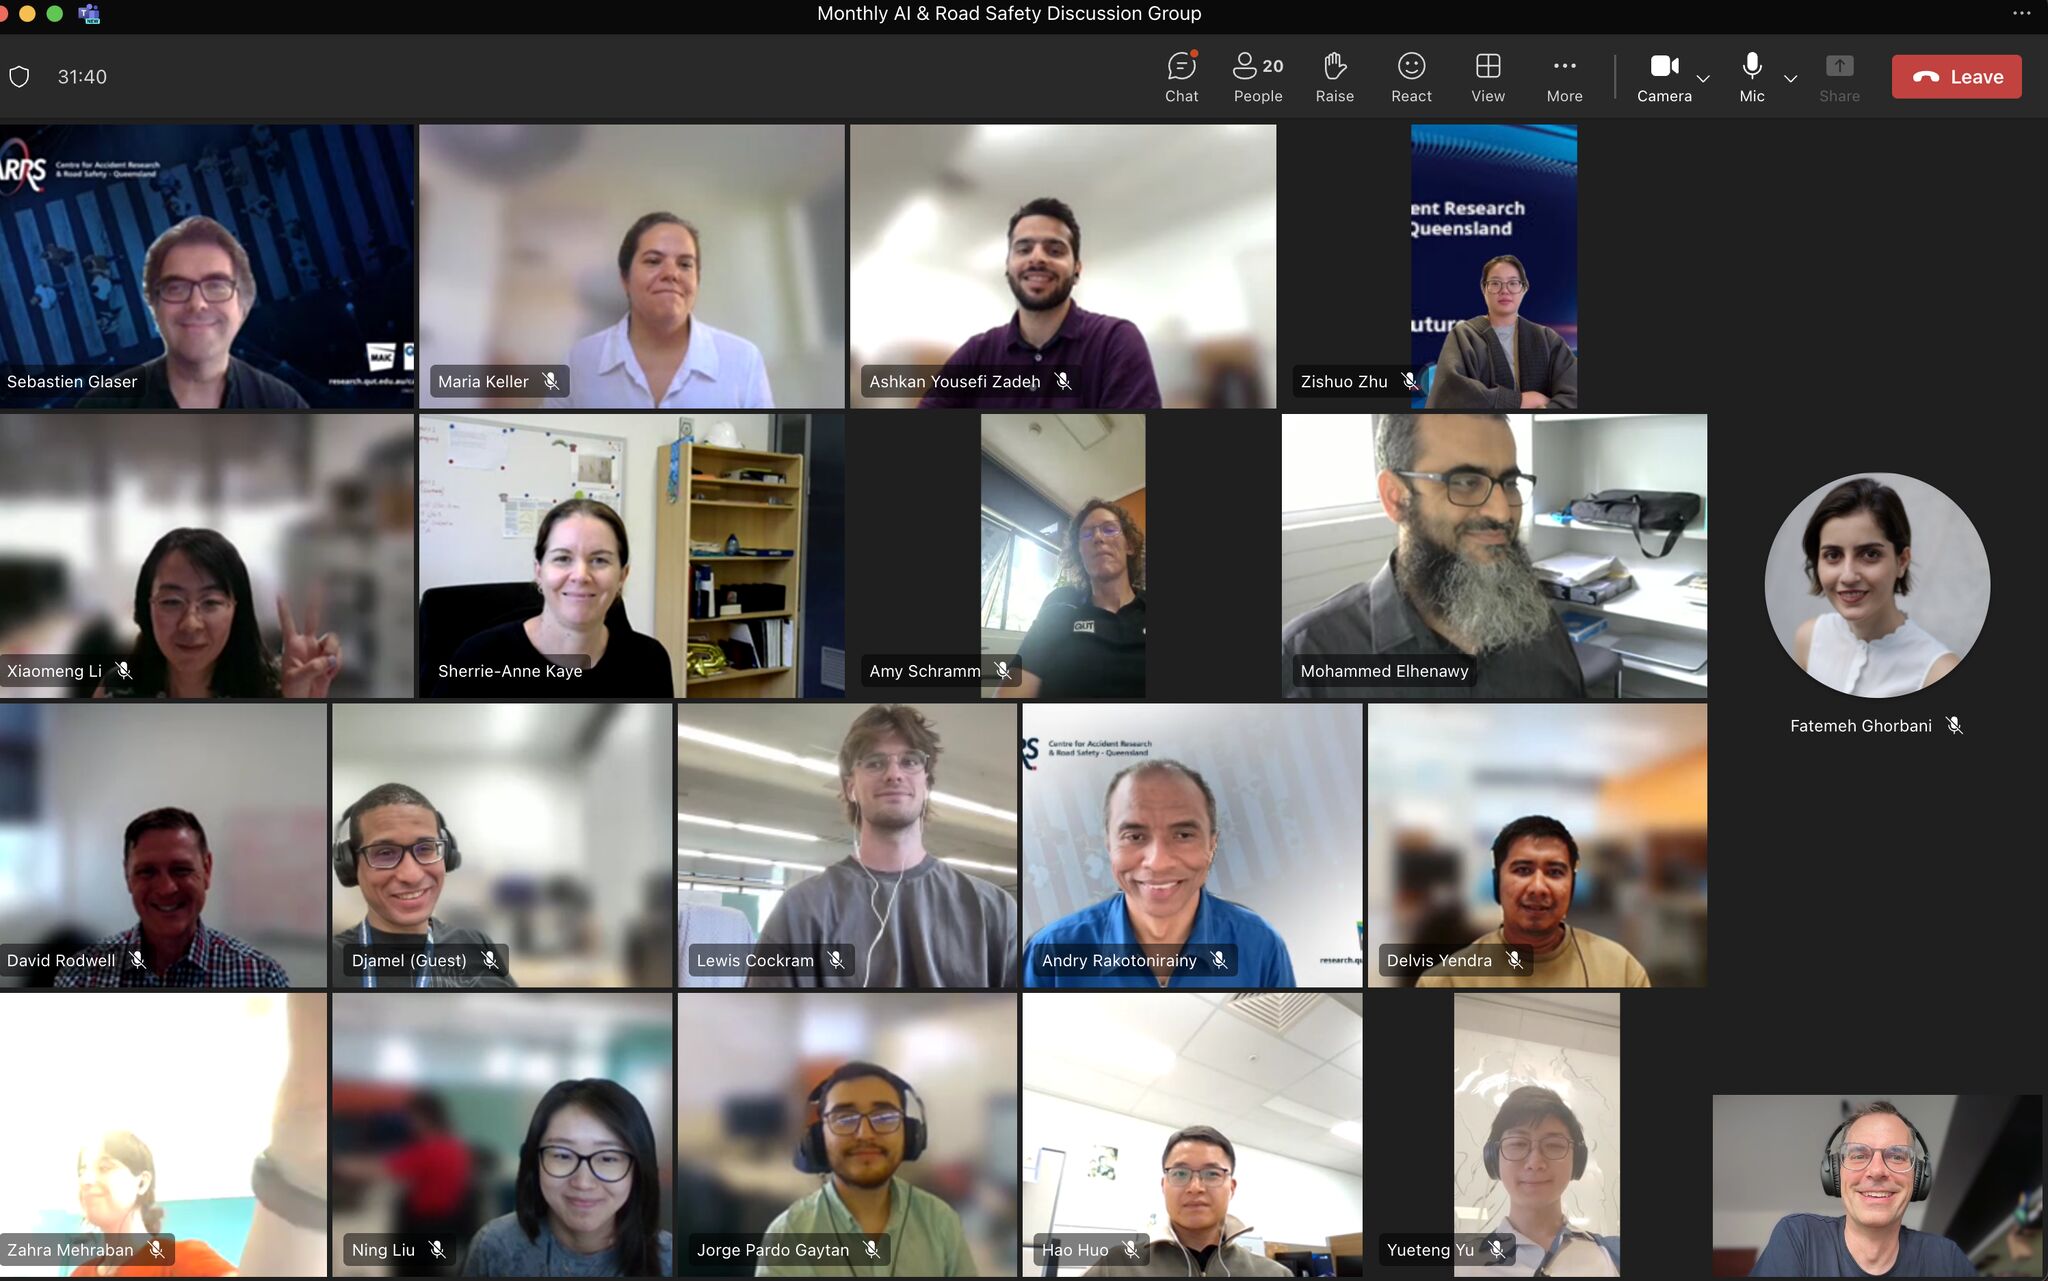2048x1281 pixels.
Task: Click your own self-view video thumbnail
Action: [x=1877, y=1185]
